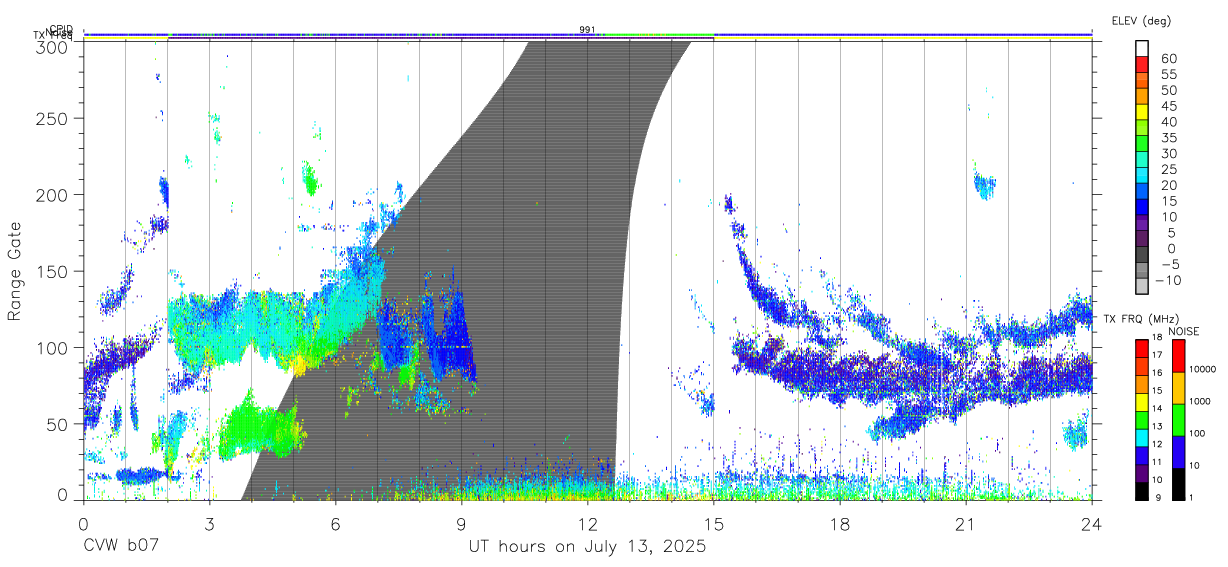
Task: Click the "200" range gate tick label
Action: pyautogui.click(x=52, y=195)
